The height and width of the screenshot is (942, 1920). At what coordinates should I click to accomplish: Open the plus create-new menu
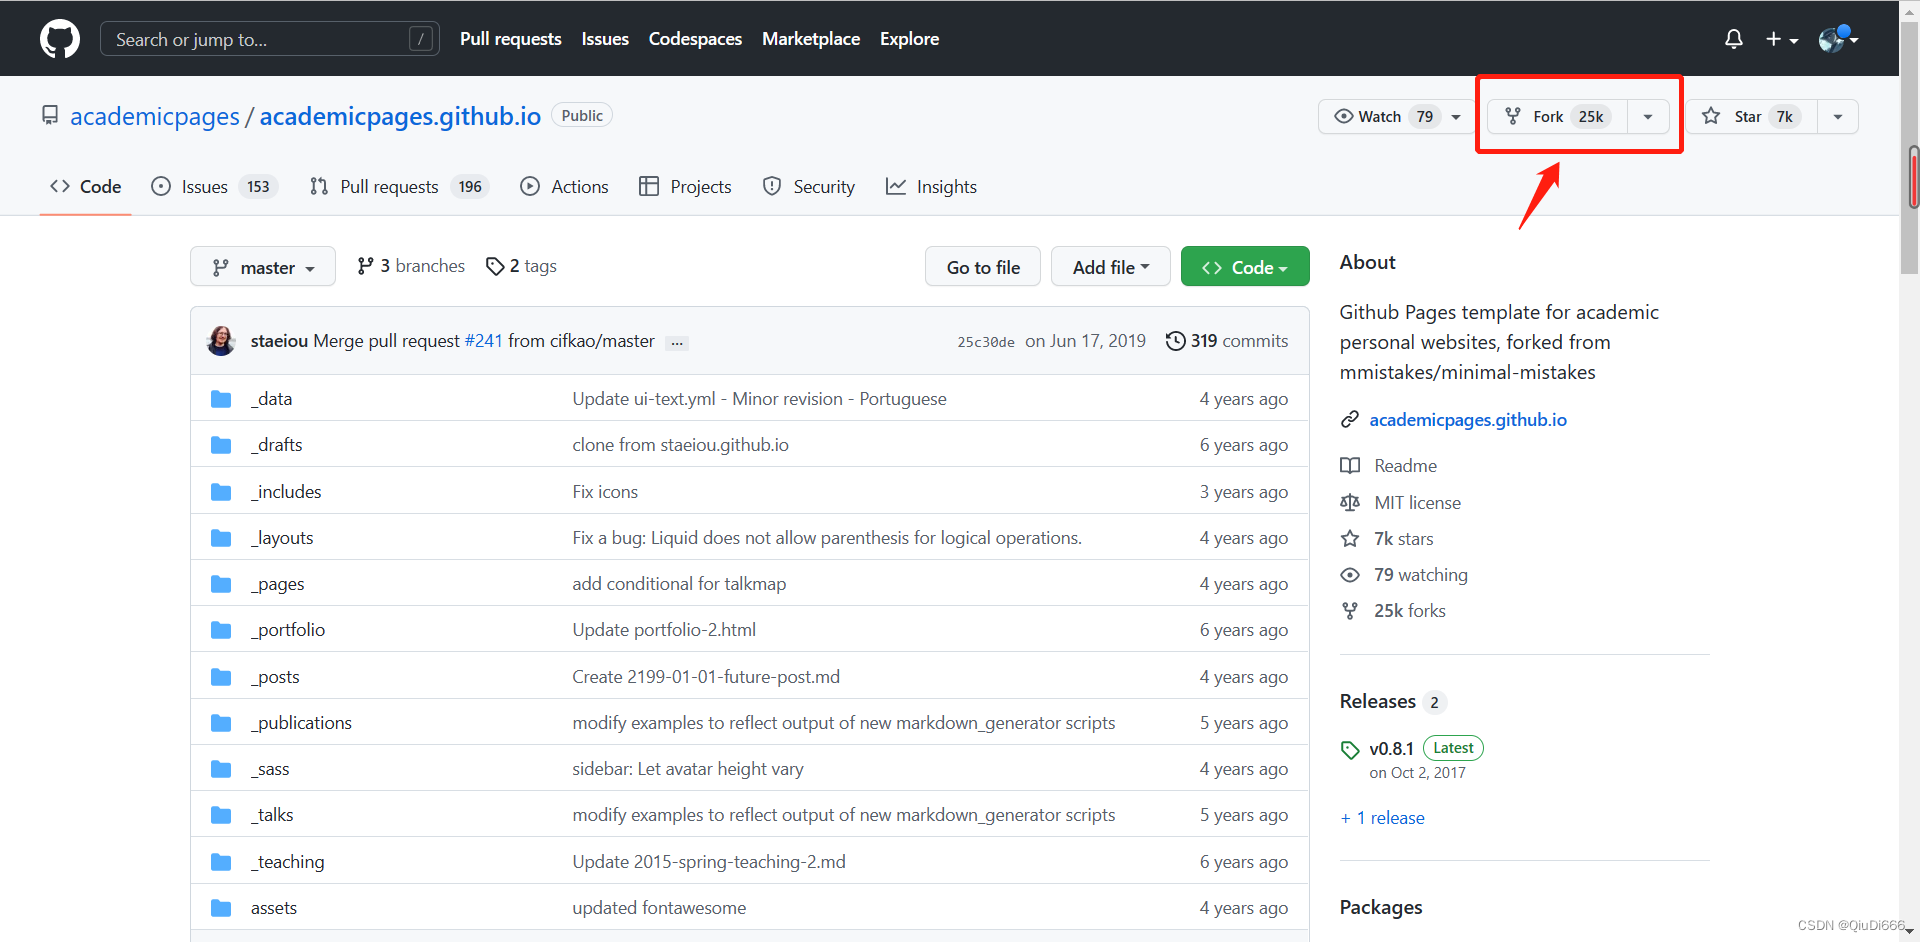(1782, 39)
